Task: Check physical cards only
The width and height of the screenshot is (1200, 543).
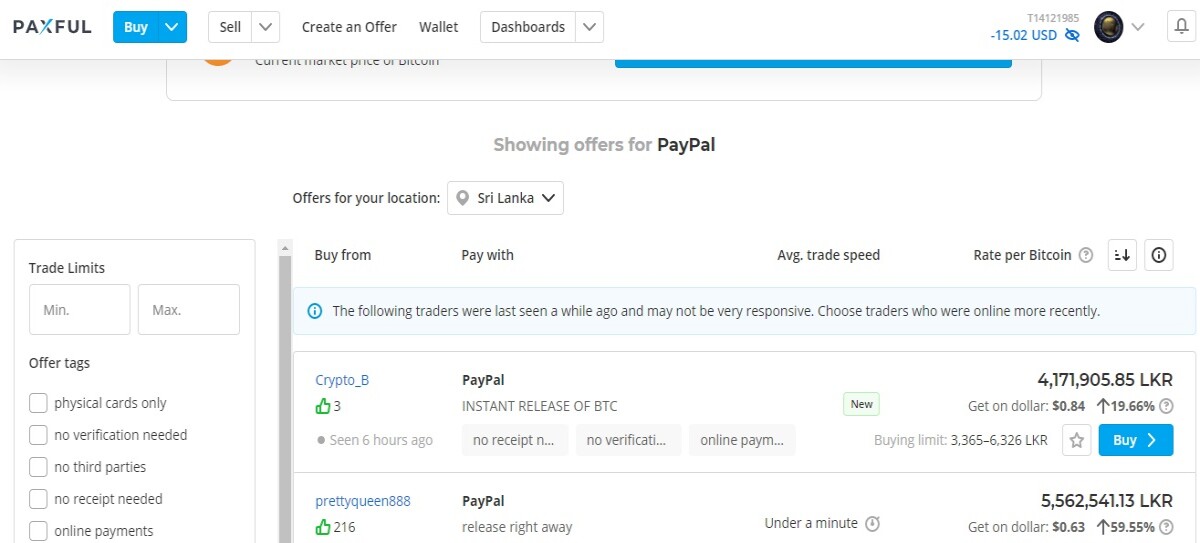Action: pos(38,403)
